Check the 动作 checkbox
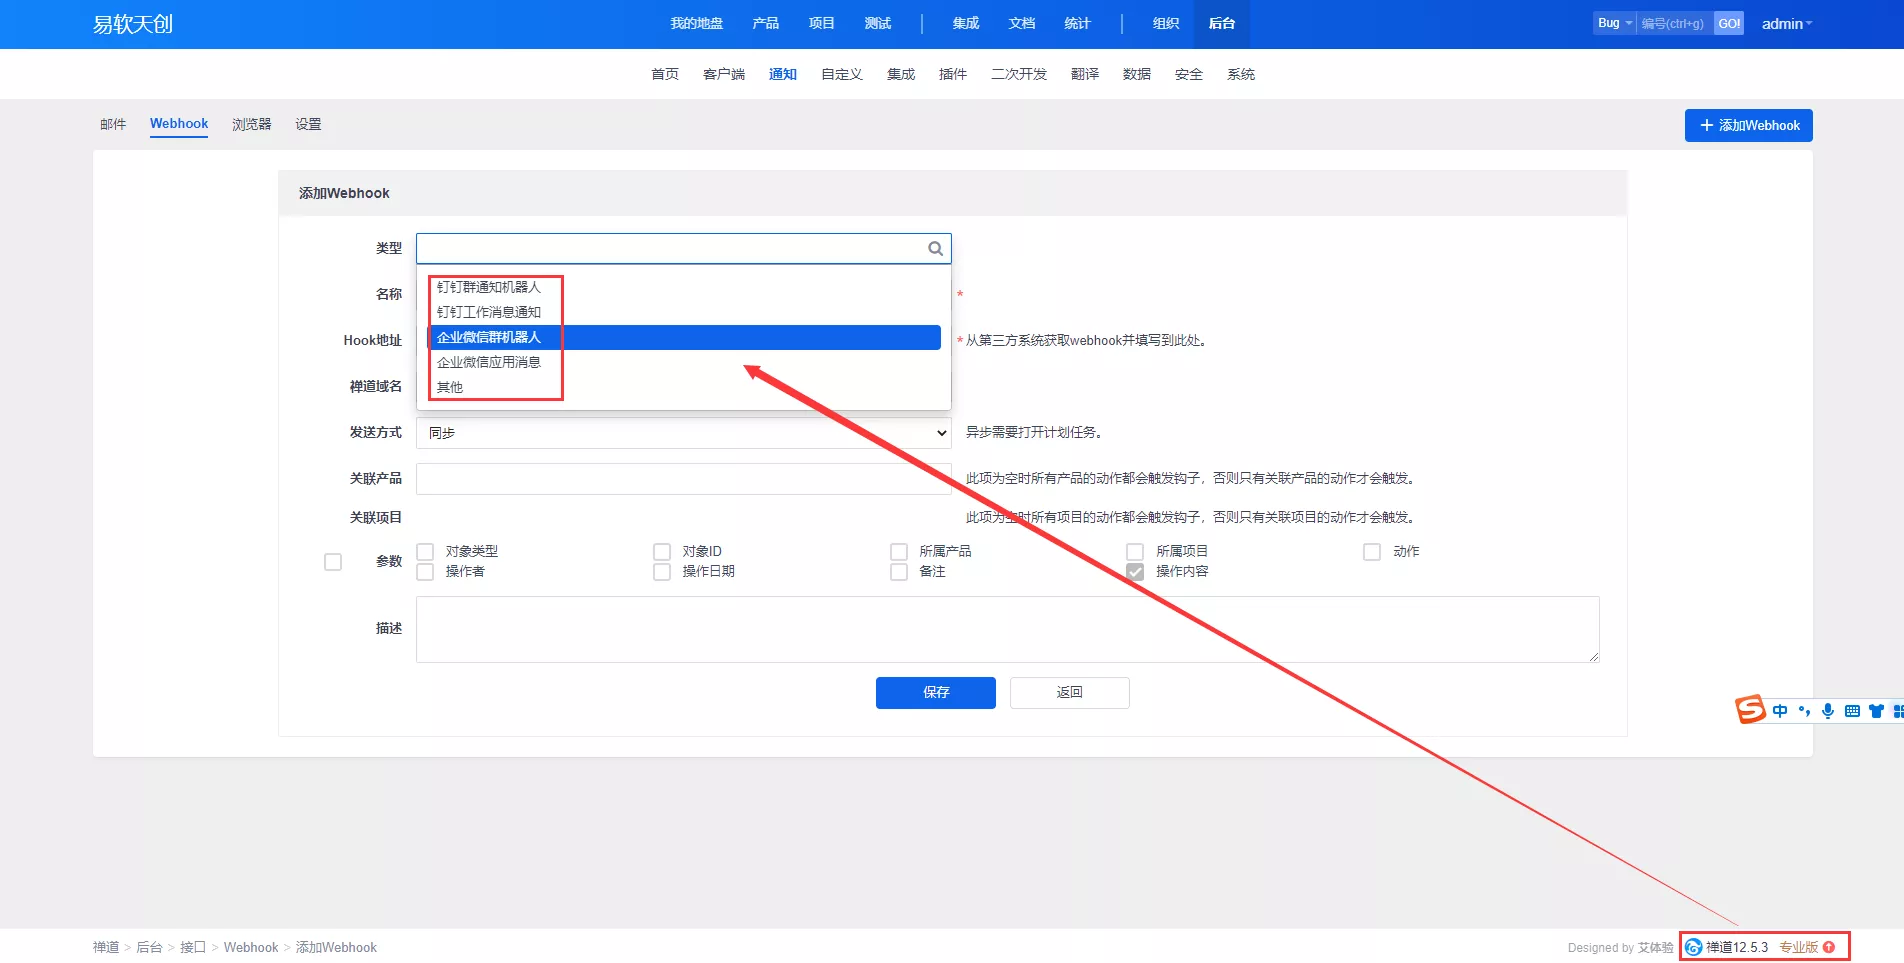Screen dimensions: 1904x963 [x=1372, y=552]
